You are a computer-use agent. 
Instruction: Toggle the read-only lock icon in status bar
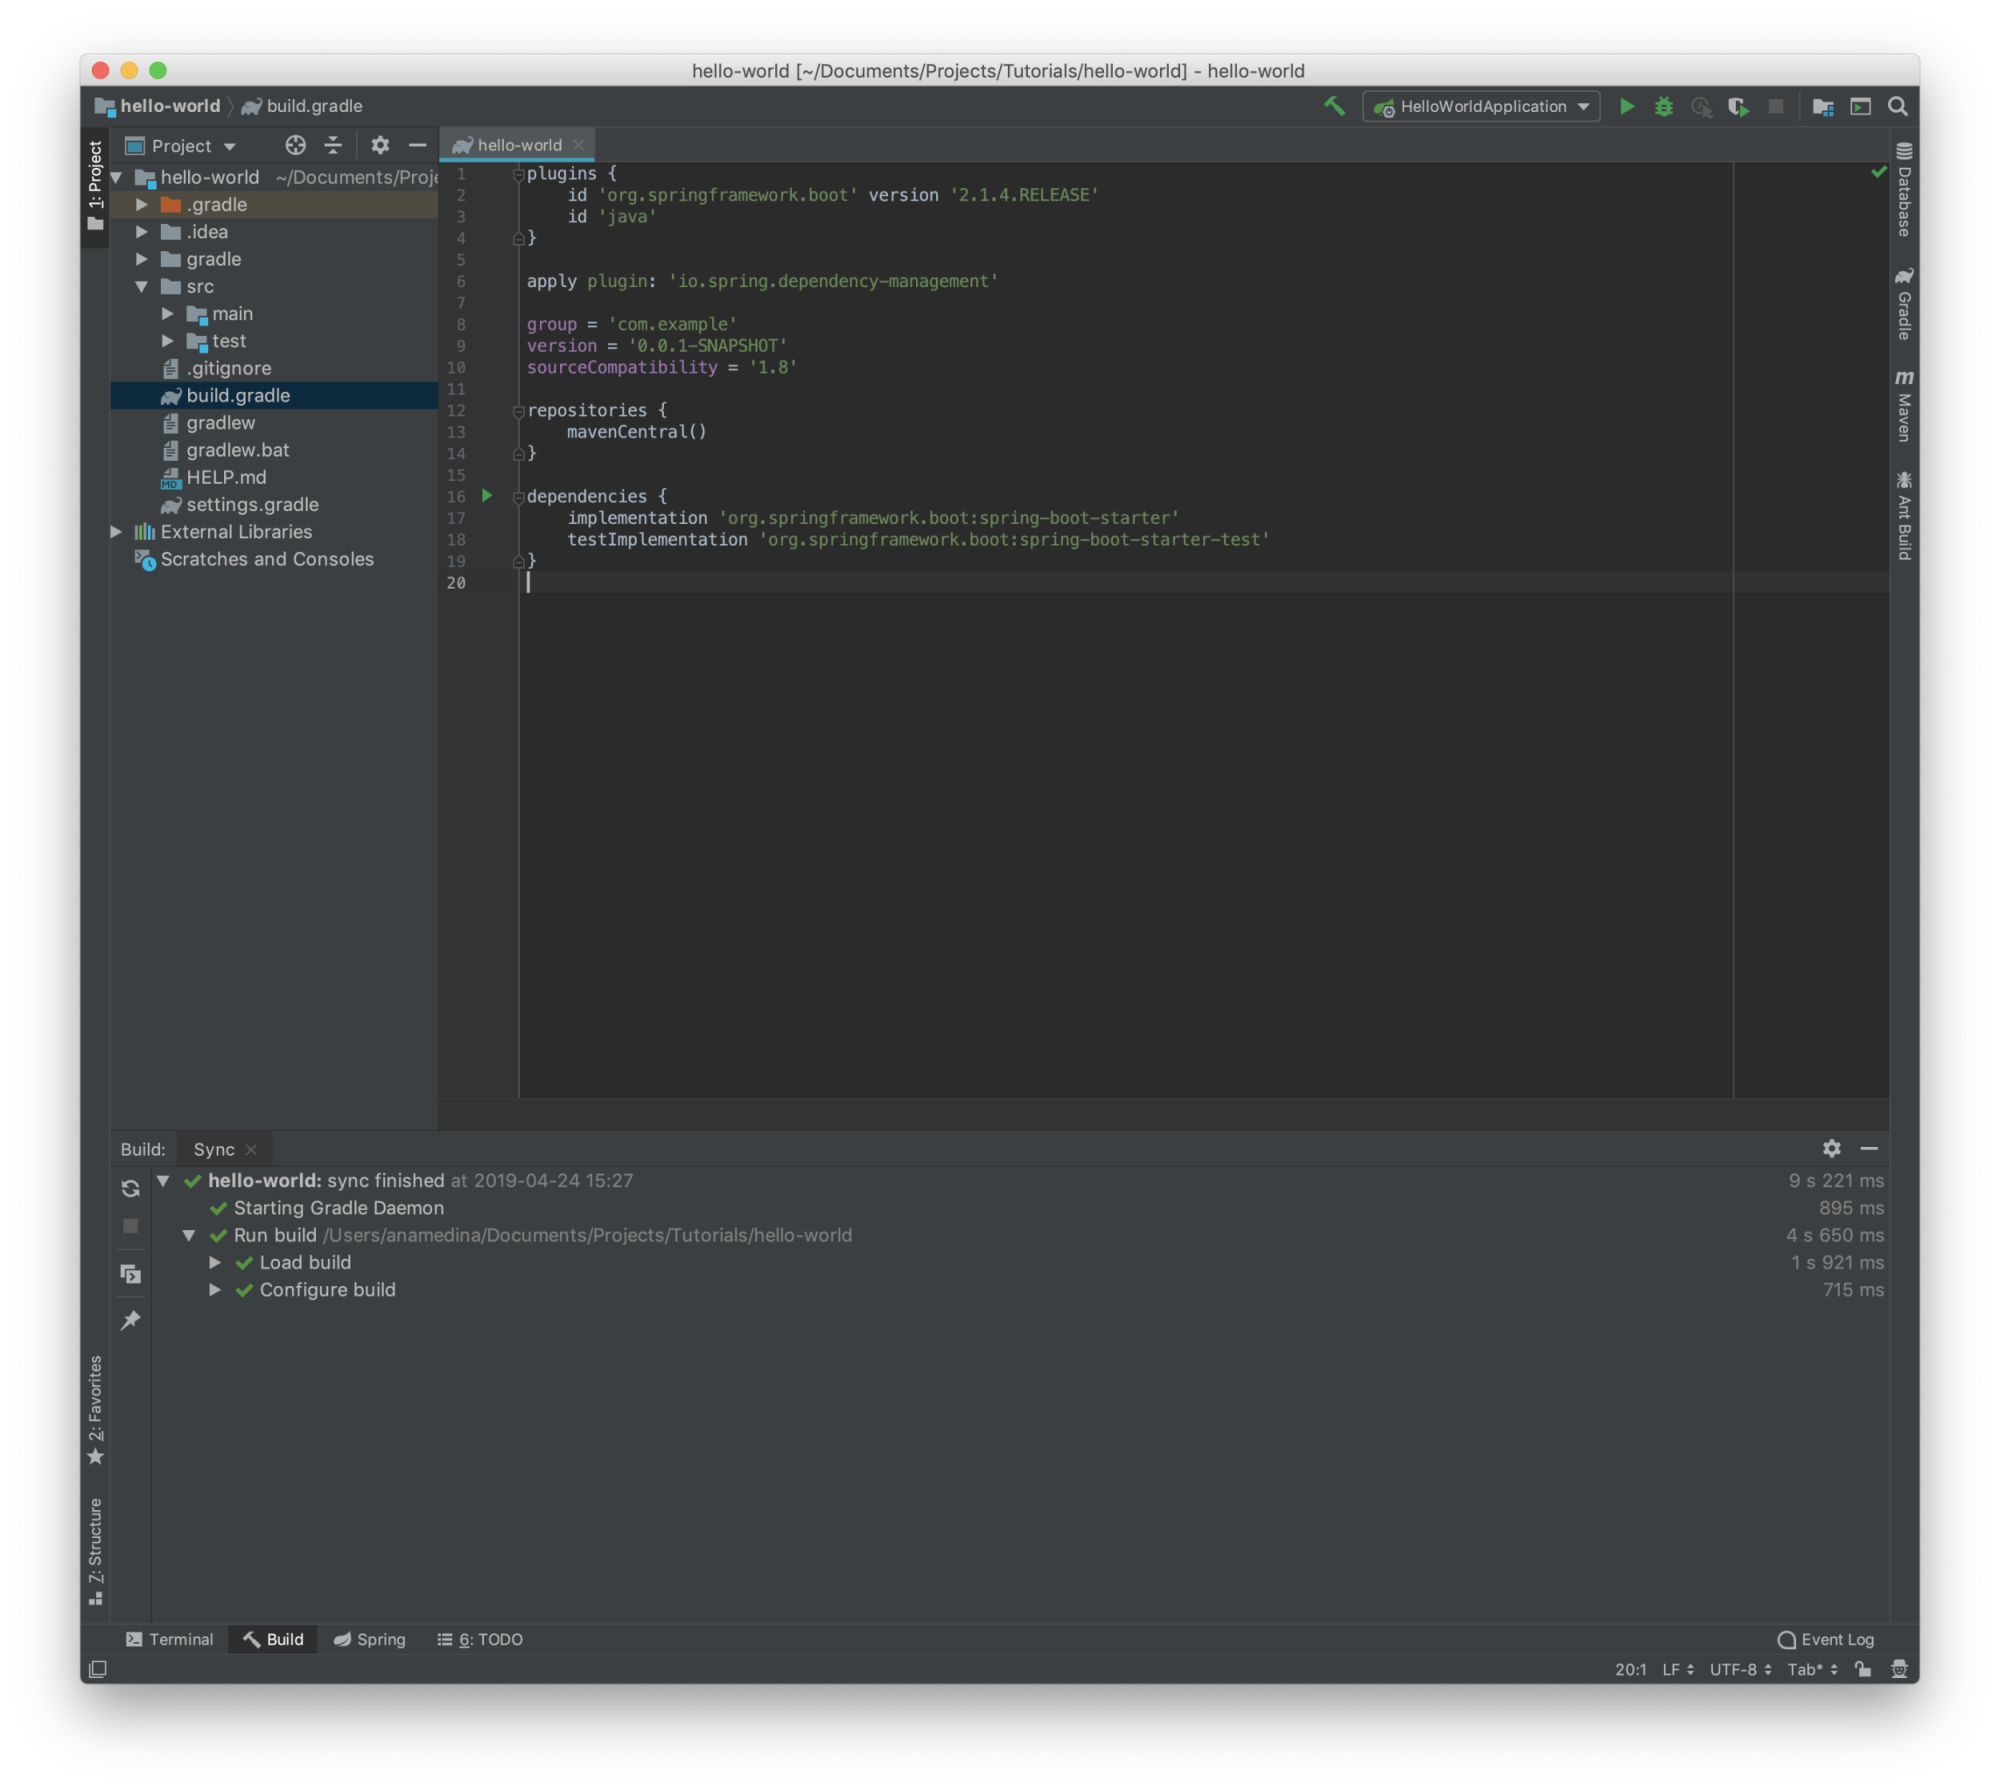point(1862,1669)
